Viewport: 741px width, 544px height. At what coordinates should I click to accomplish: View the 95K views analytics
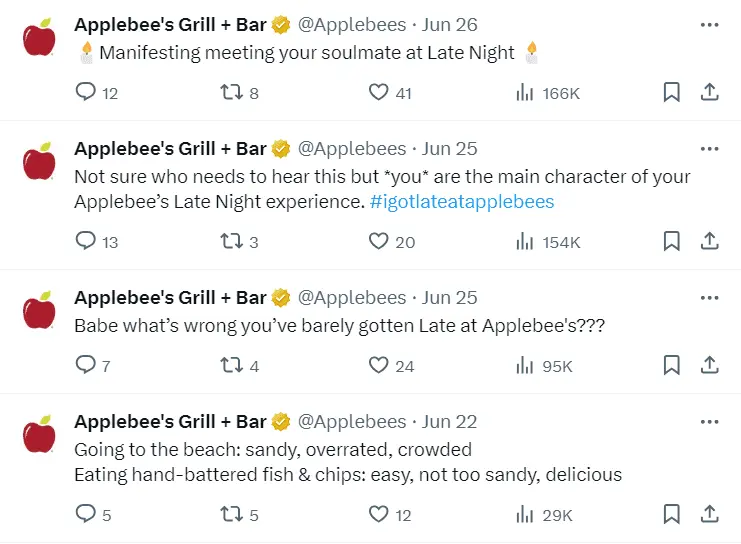525,366
